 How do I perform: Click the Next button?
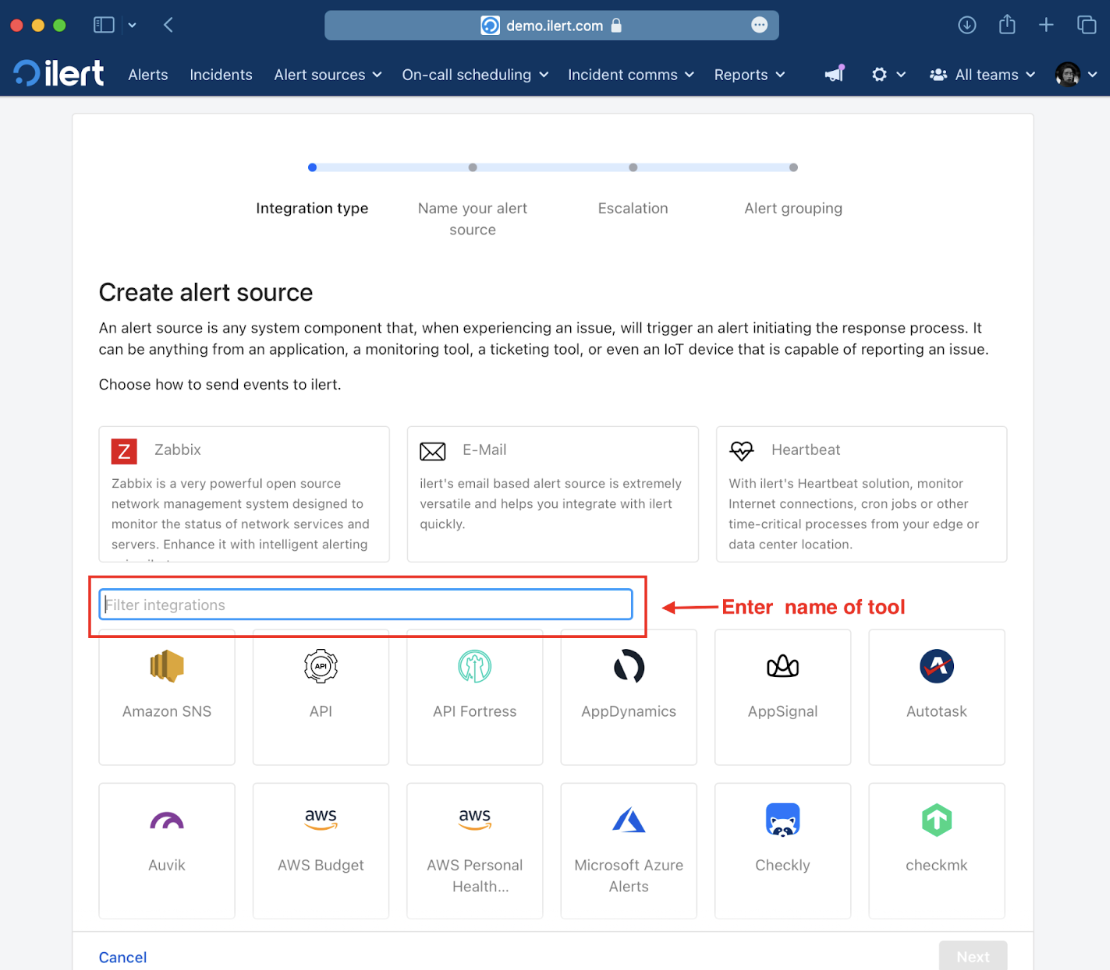[973, 957]
